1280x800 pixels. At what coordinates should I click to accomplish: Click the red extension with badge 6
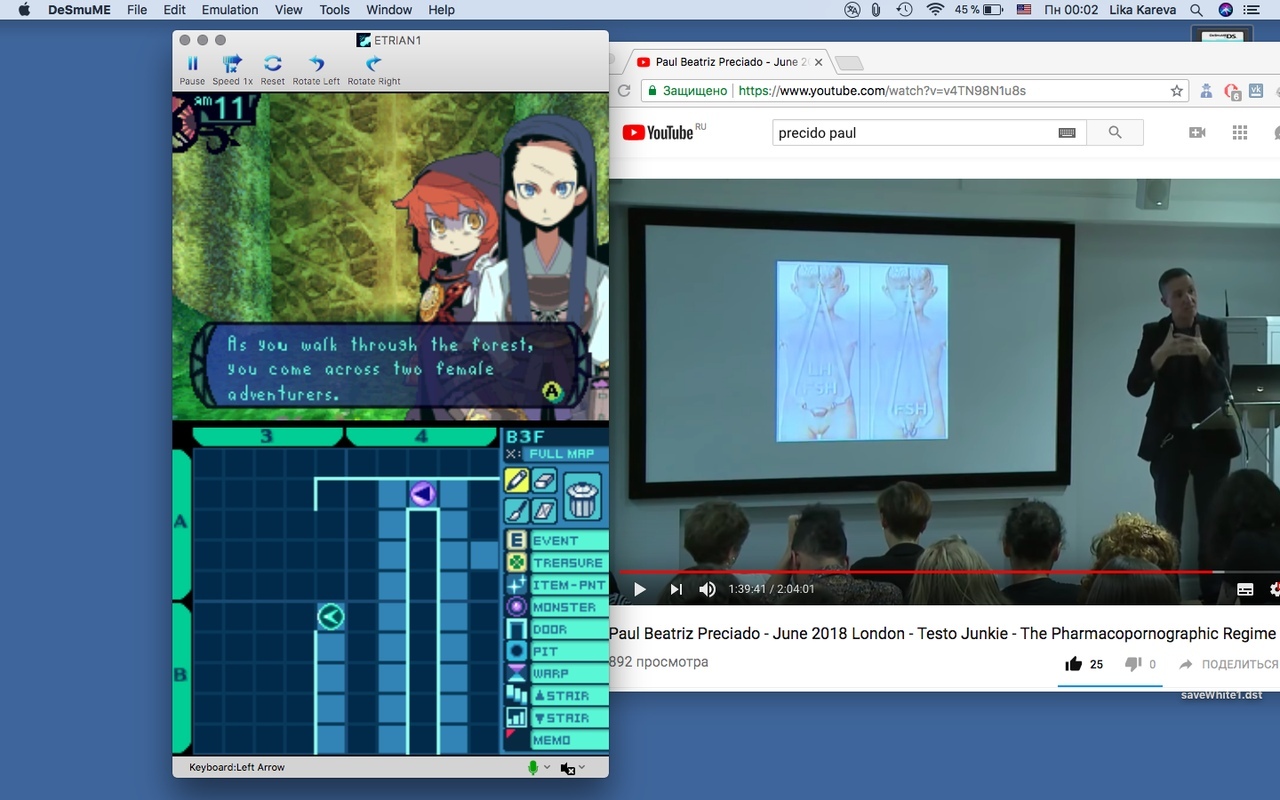tap(1232, 92)
